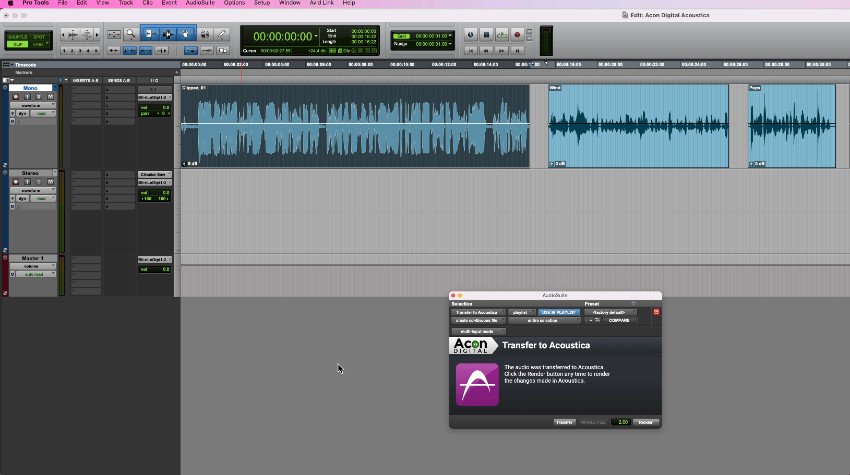Image resolution: width=850 pixels, height=475 pixels.
Task: Open the Setup menu
Action: 262,3
